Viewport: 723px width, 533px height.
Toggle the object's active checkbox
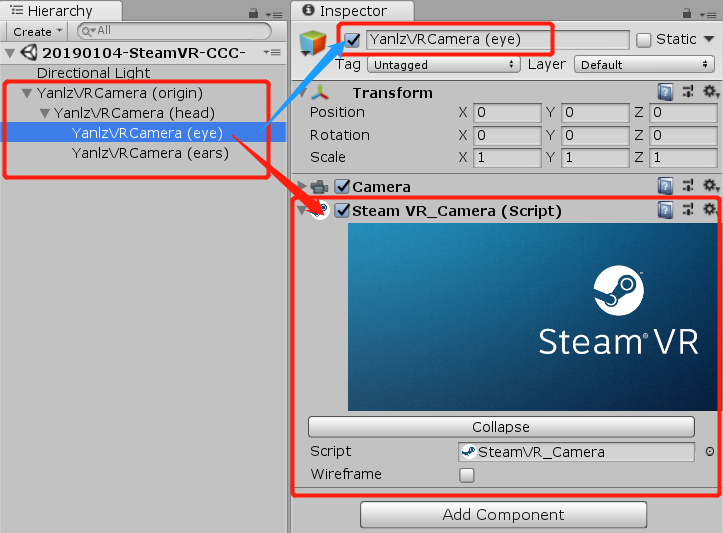click(352, 40)
